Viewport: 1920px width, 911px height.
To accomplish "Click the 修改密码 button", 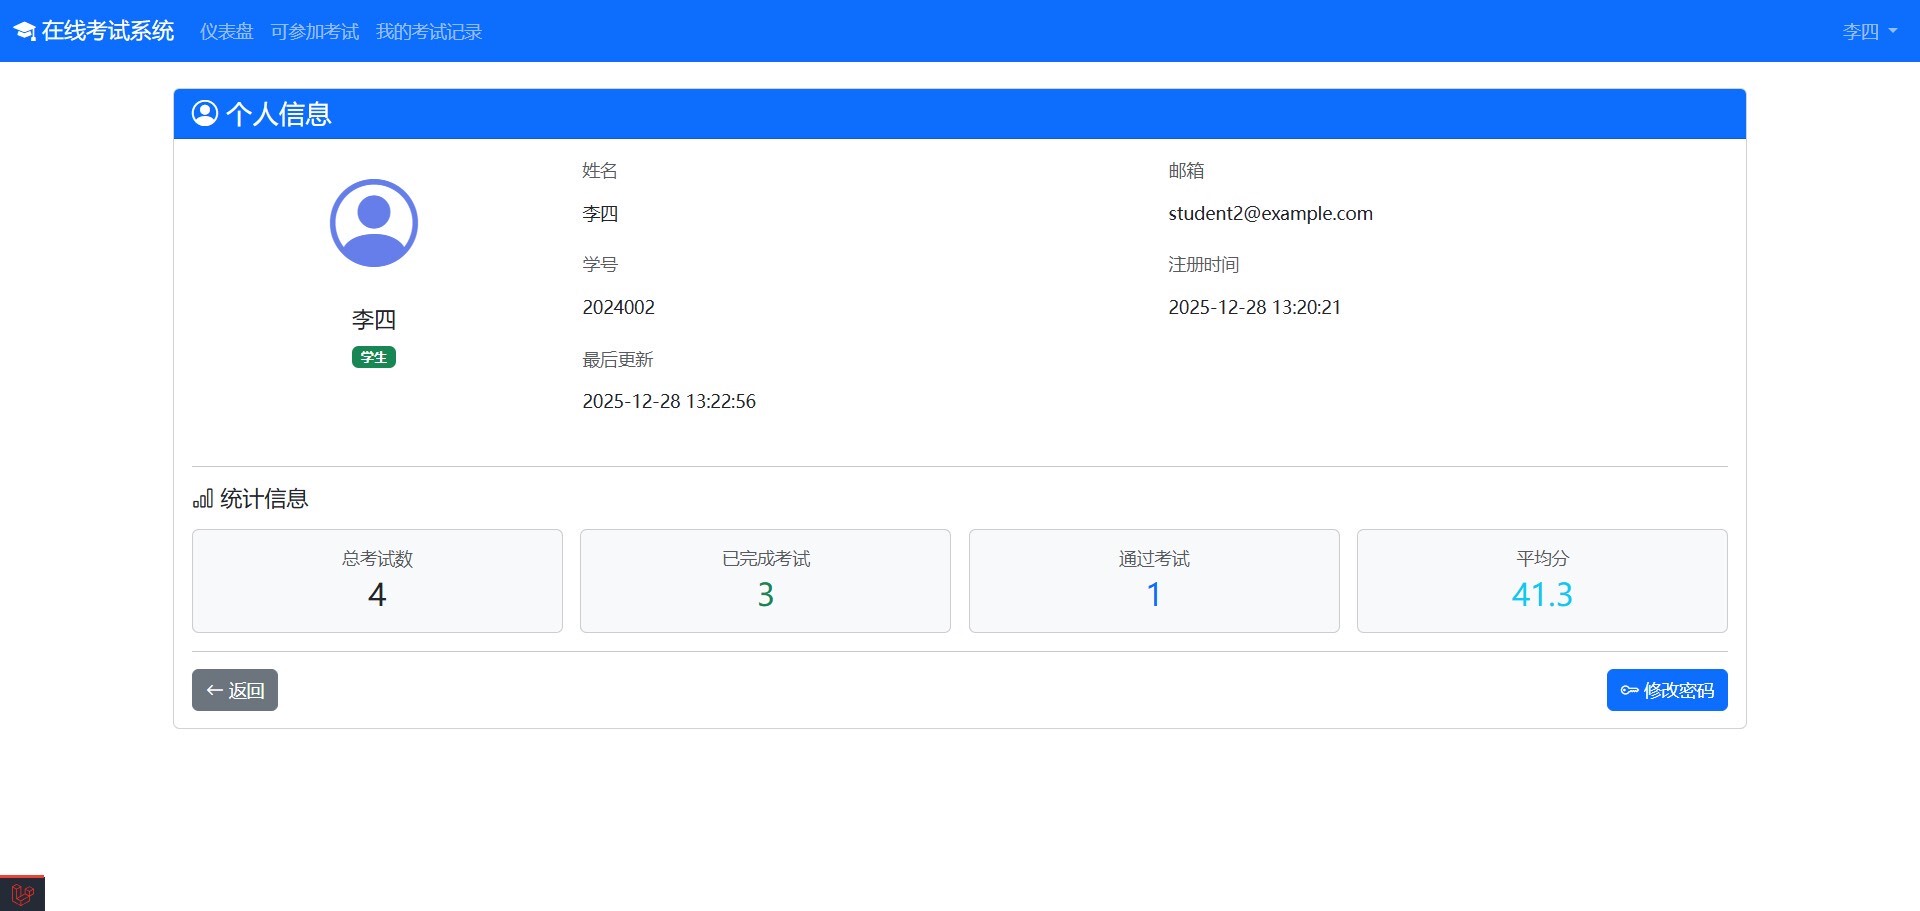I will pyautogui.click(x=1667, y=690).
